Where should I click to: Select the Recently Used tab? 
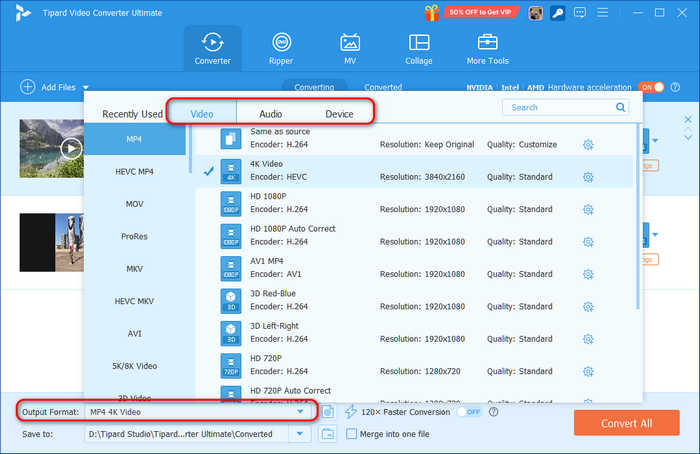[x=132, y=114]
